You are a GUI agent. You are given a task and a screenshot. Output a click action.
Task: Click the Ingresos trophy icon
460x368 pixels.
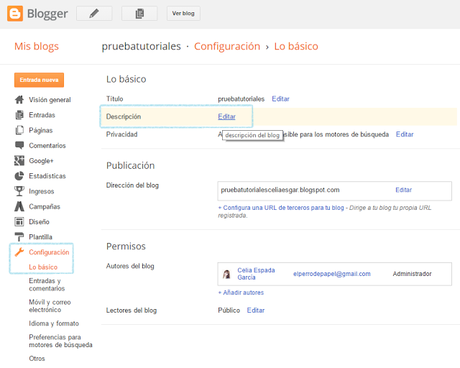point(19,191)
